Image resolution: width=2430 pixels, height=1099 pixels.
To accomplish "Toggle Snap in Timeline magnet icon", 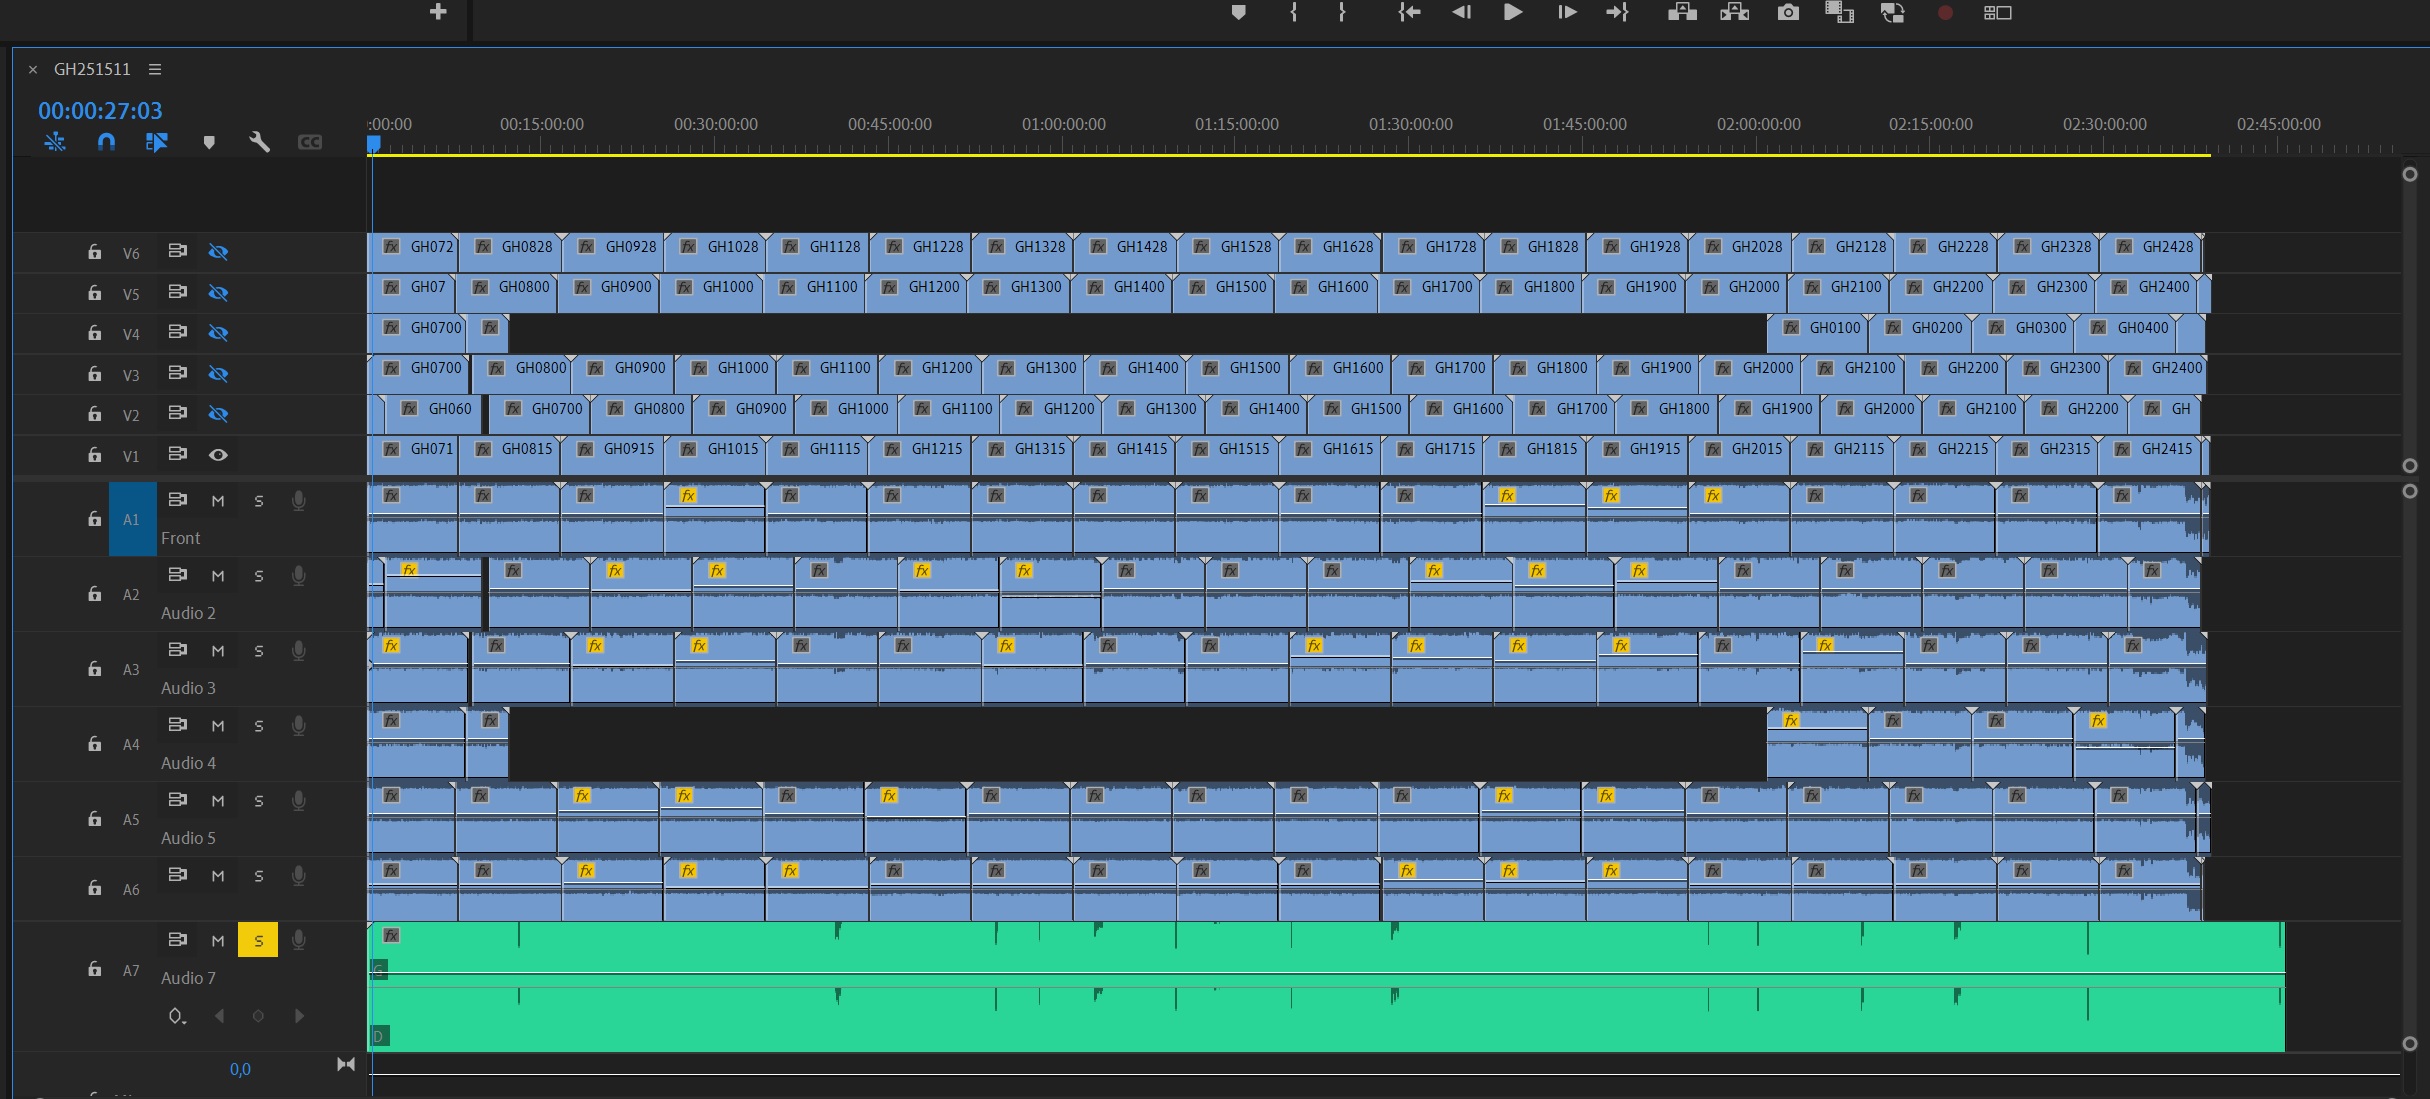I will click(x=106, y=142).
